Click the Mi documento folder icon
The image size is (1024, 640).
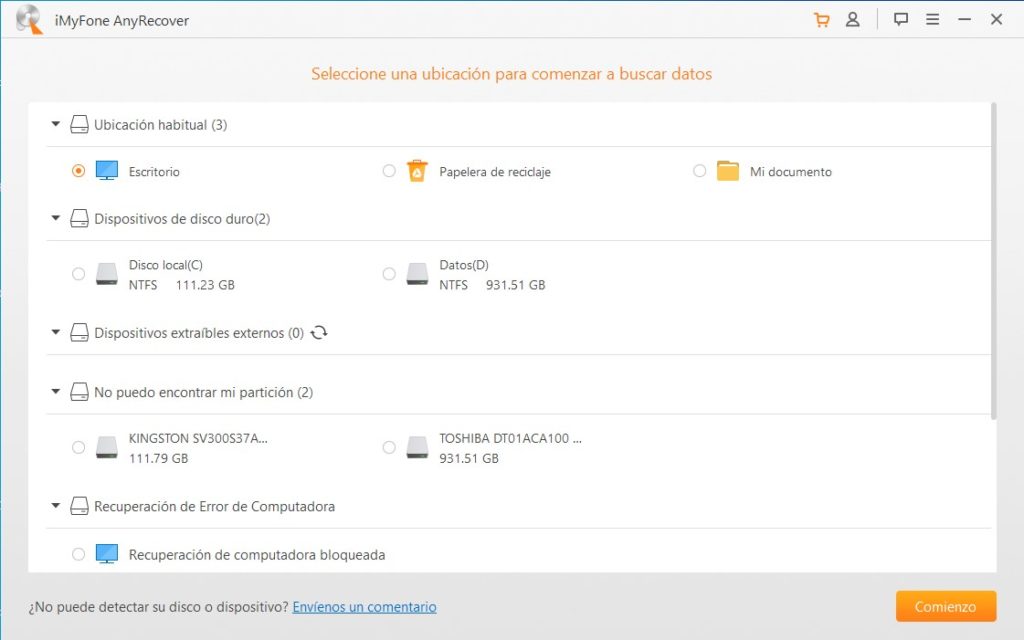point(728,171)
